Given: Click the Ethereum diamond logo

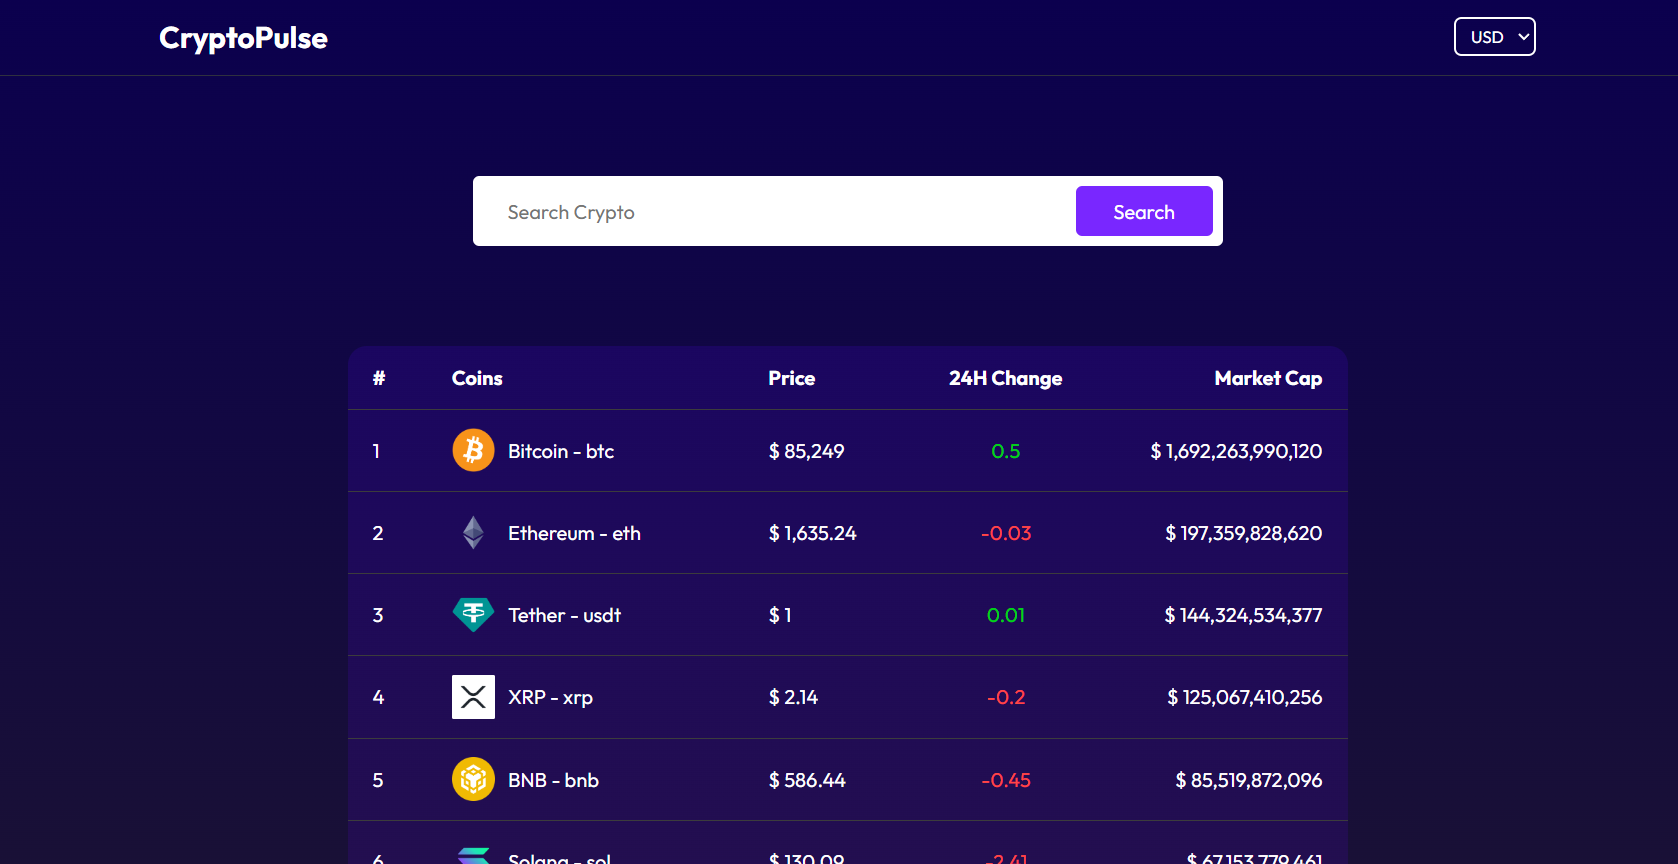Looking at the screenshot, I should [x=473, y=532].
